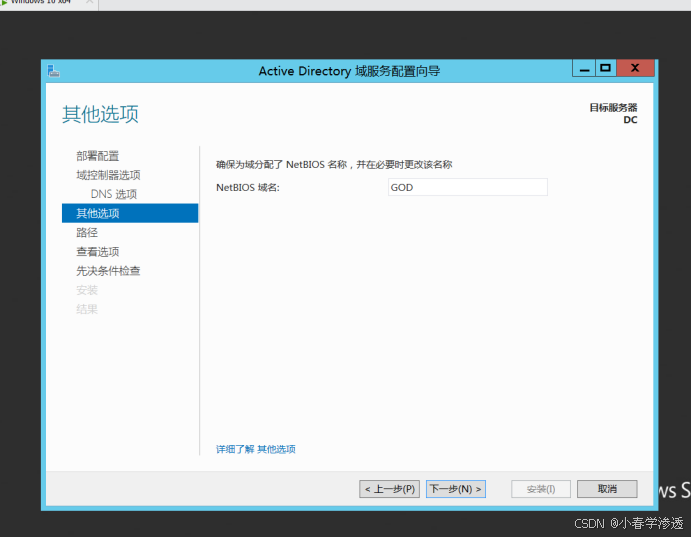This screenshot has height=538, width=692.
Task: Click the 目标服务器 label text
Action: point(613,107)
